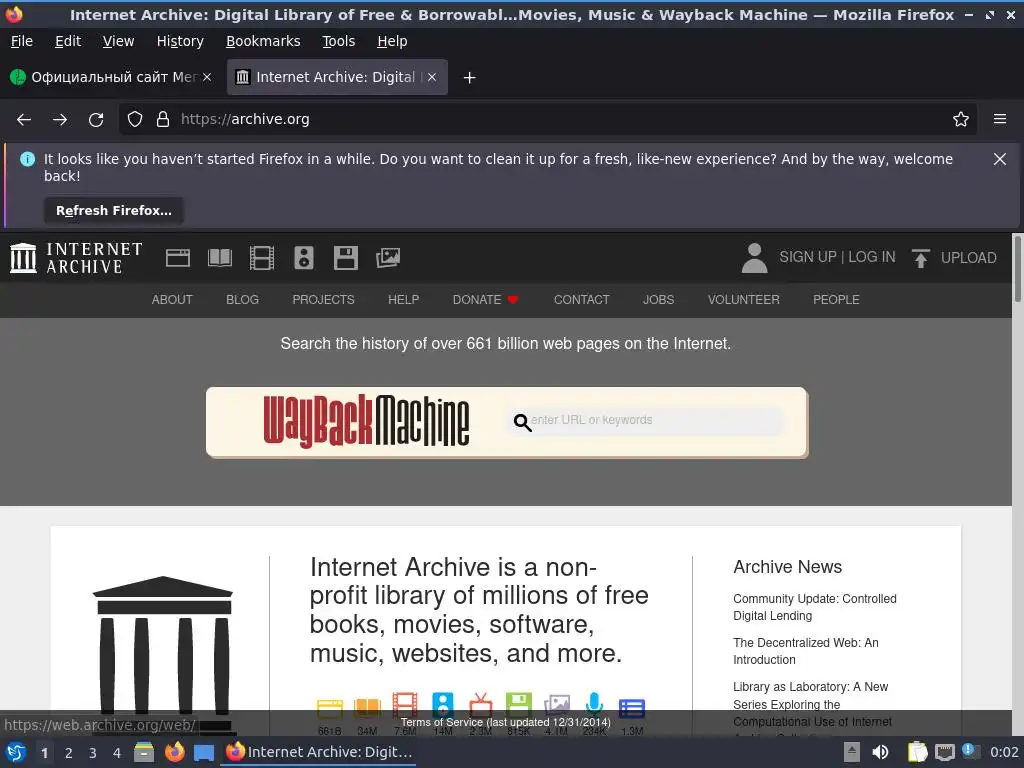1024x768 pixels.
Task: Open the Audio speaker icon in navbar
Action: (304, 258)
